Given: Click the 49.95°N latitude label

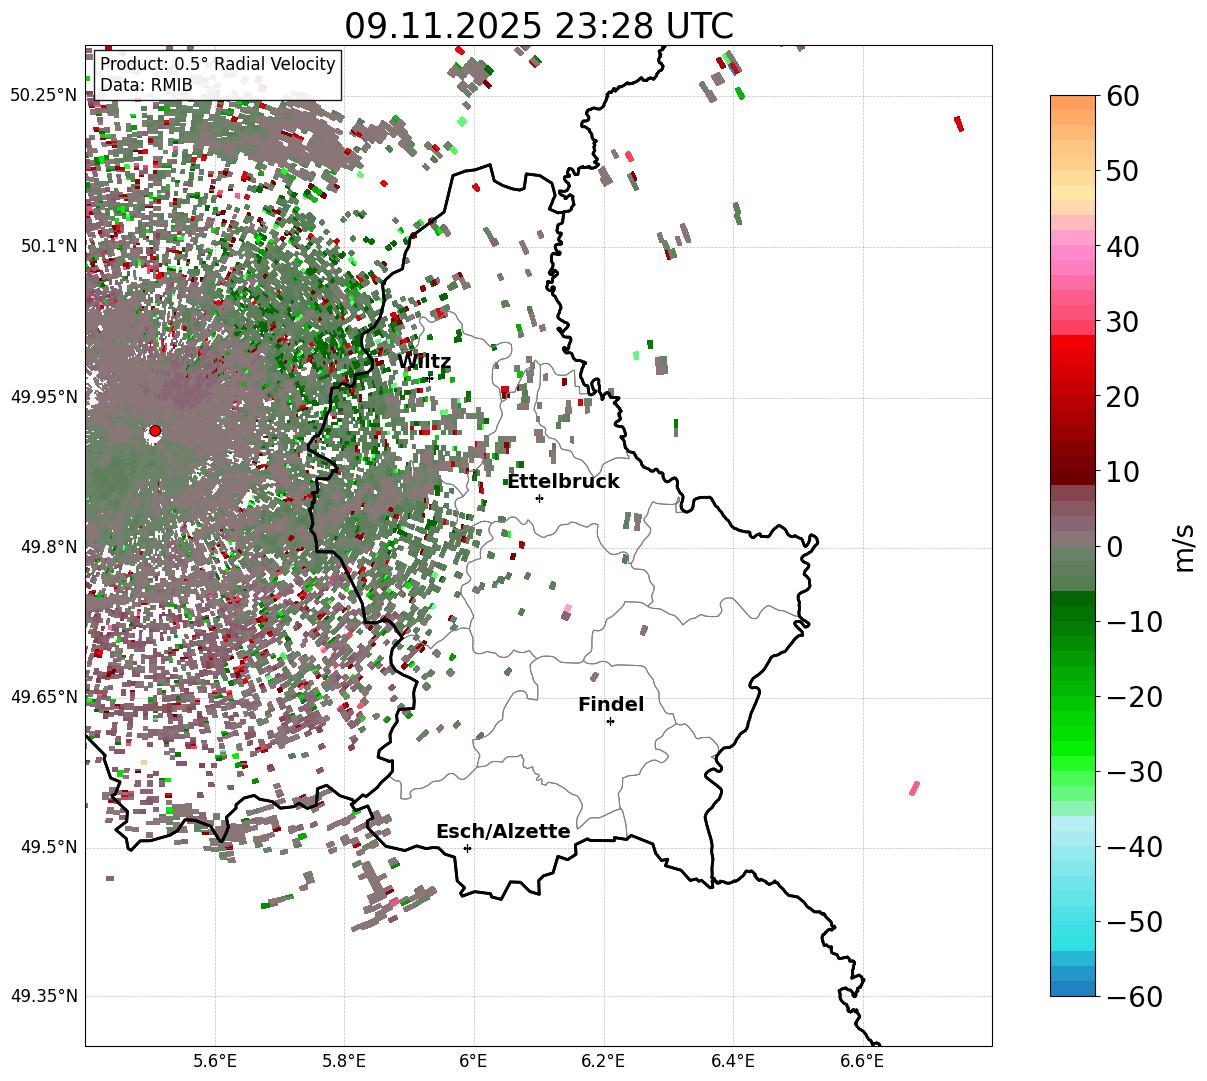Looking at the screenshot, I should click(x=44, y=397).
